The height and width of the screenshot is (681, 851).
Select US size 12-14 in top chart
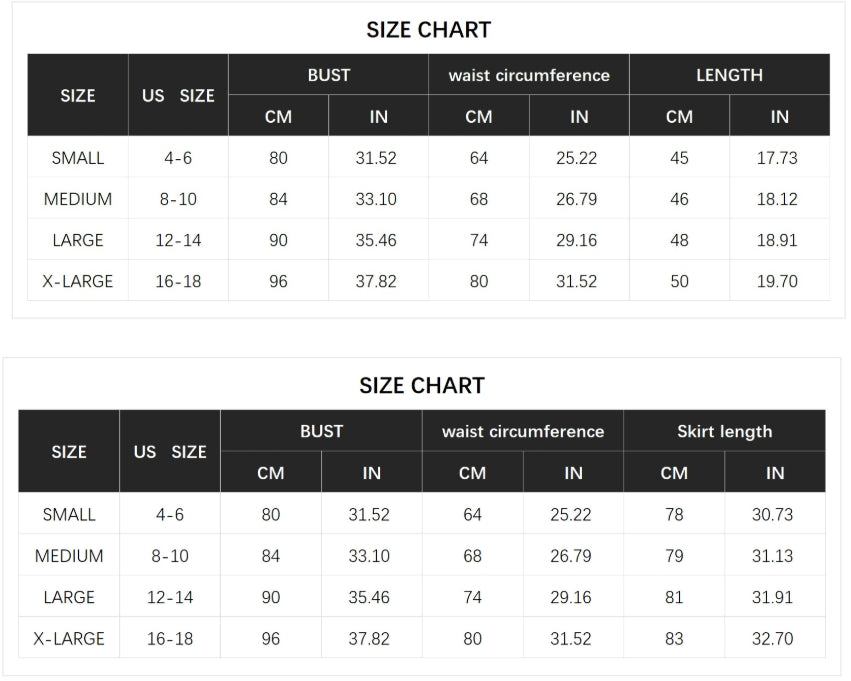(x=178, y=240)
